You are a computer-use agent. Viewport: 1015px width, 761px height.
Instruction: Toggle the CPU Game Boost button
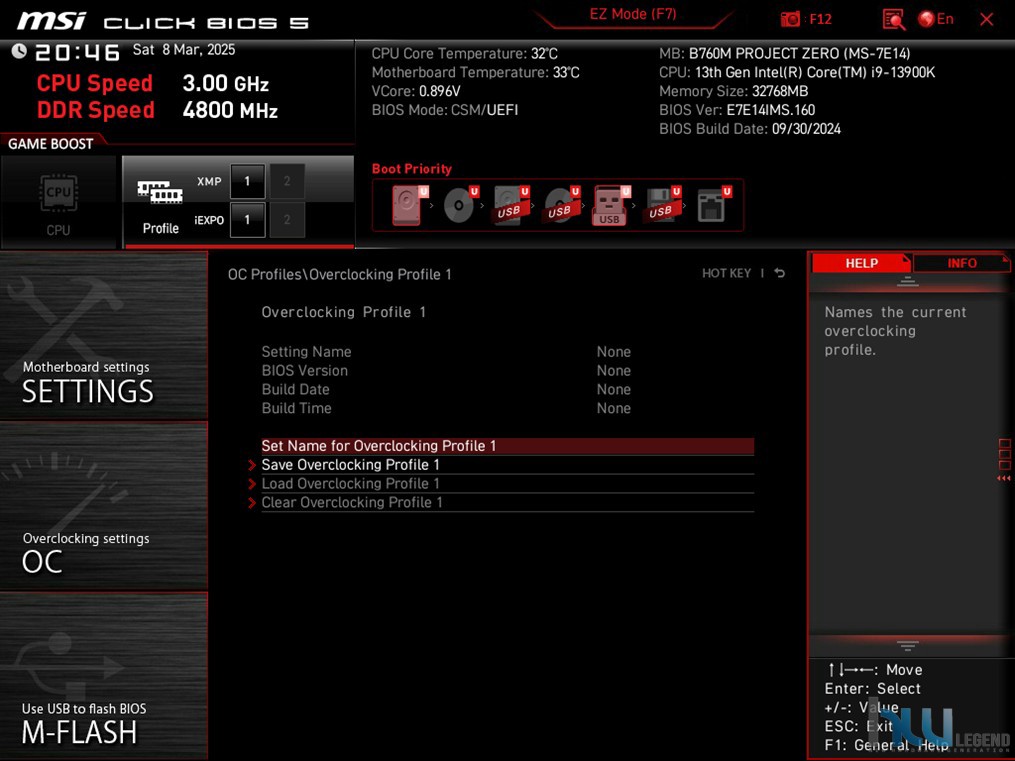58,202
